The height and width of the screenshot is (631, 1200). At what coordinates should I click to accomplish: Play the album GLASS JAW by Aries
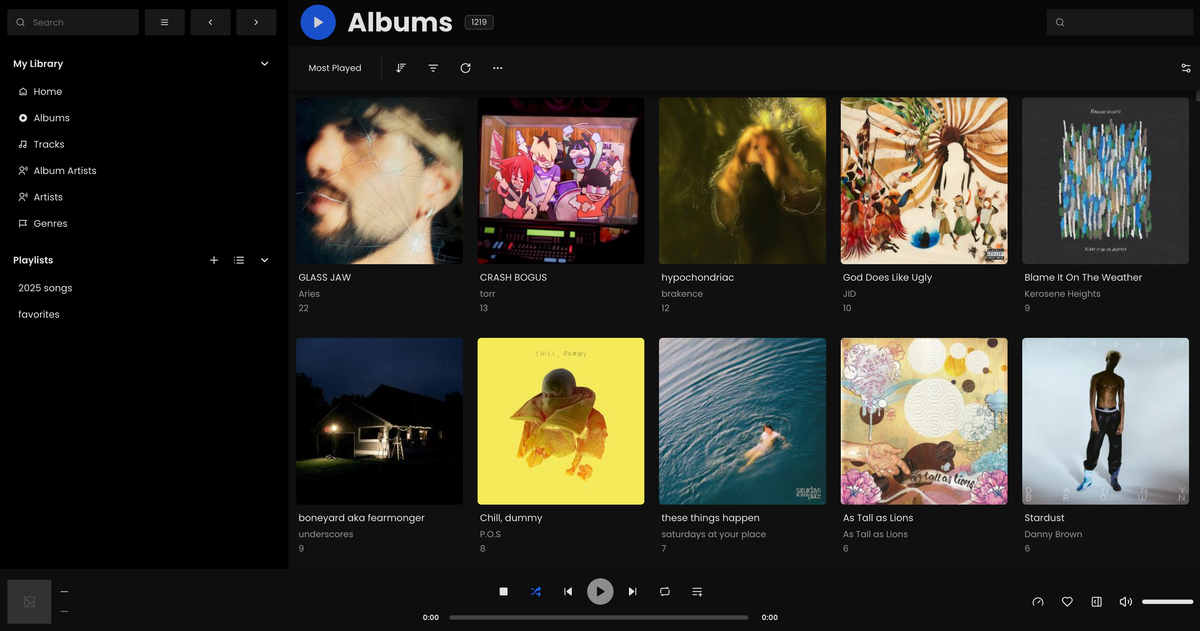(x=379, y=180)
